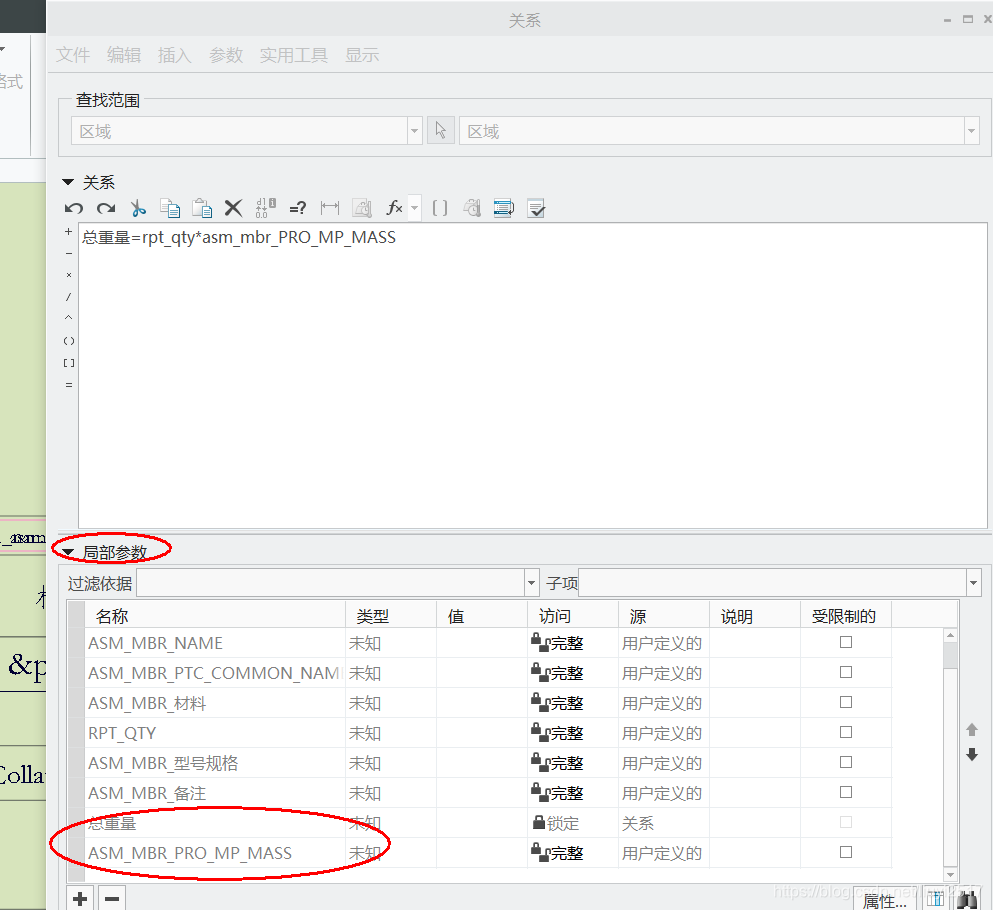Insert function with the fx icon

click(394, 208)
